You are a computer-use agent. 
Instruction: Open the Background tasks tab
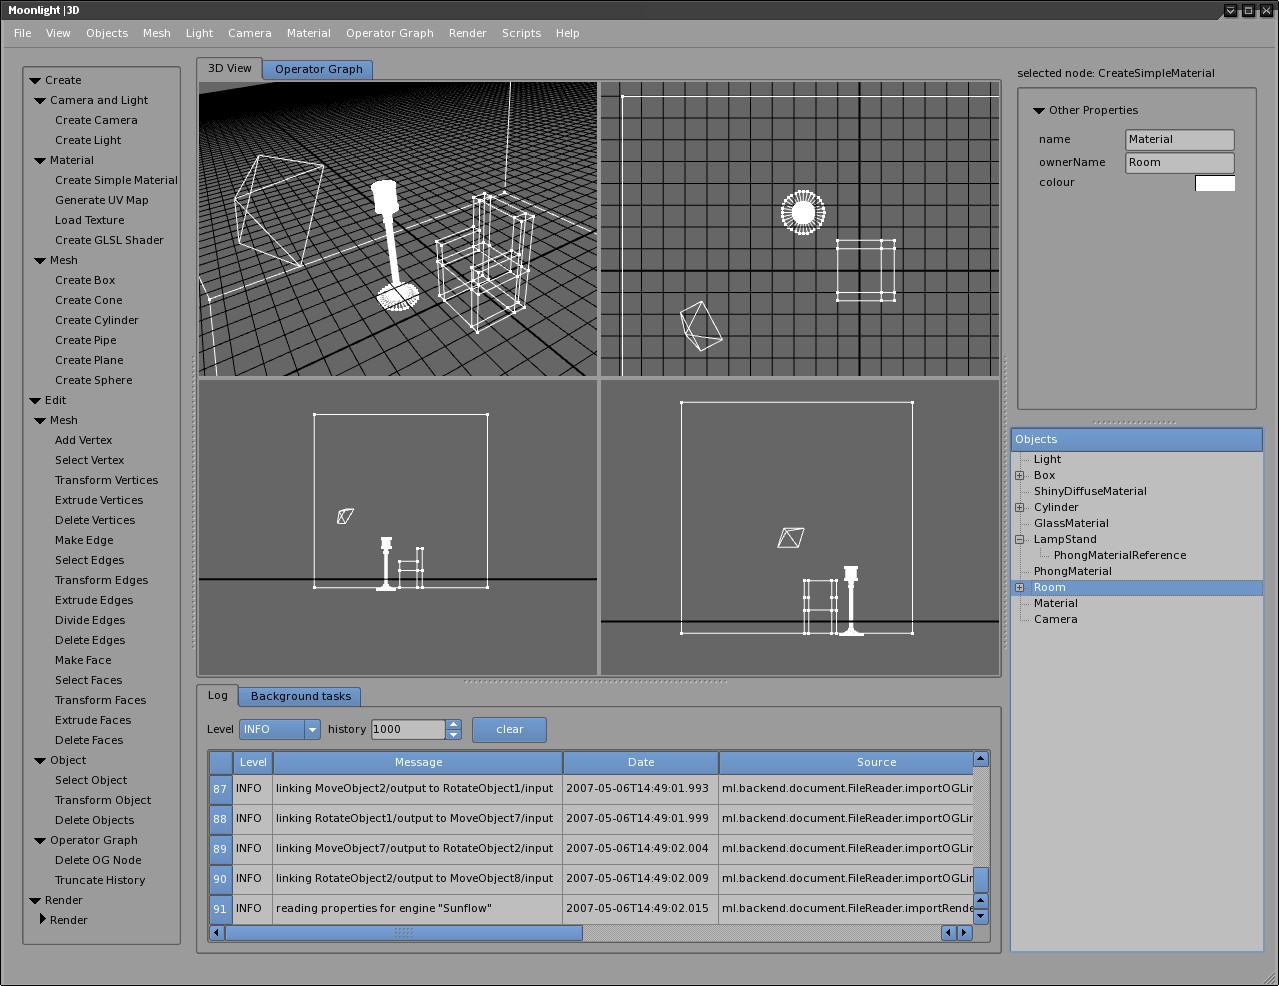tap(300, 696)
